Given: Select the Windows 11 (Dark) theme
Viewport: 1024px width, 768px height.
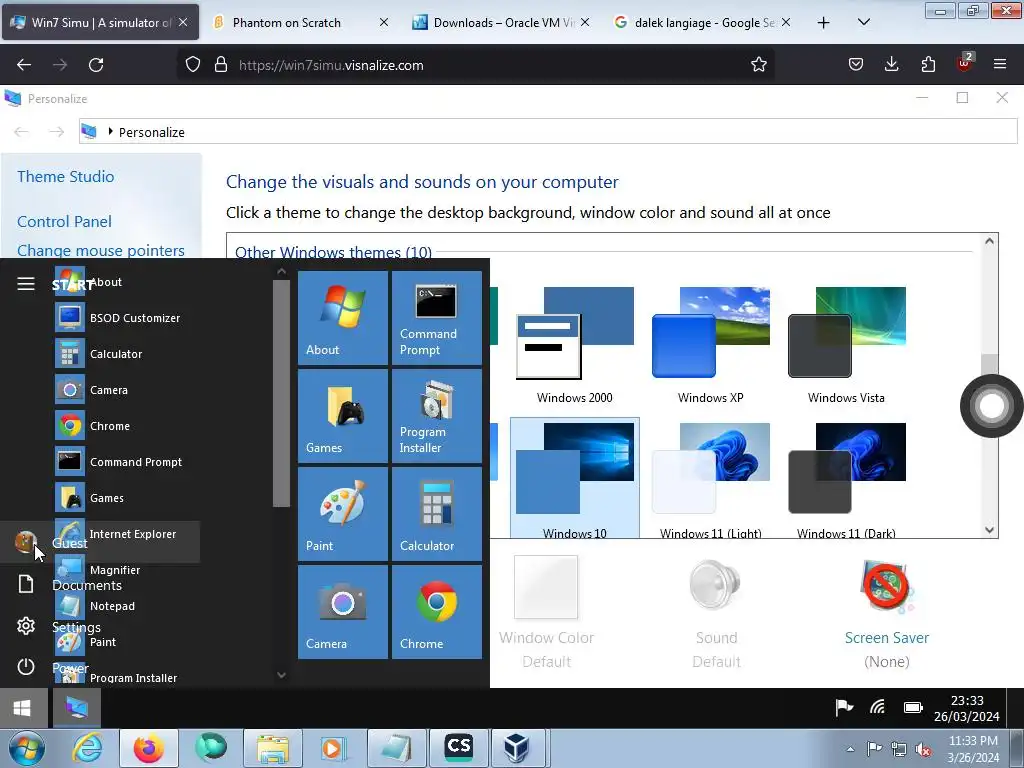Looking at the screenshot, I should click(846, 479).
